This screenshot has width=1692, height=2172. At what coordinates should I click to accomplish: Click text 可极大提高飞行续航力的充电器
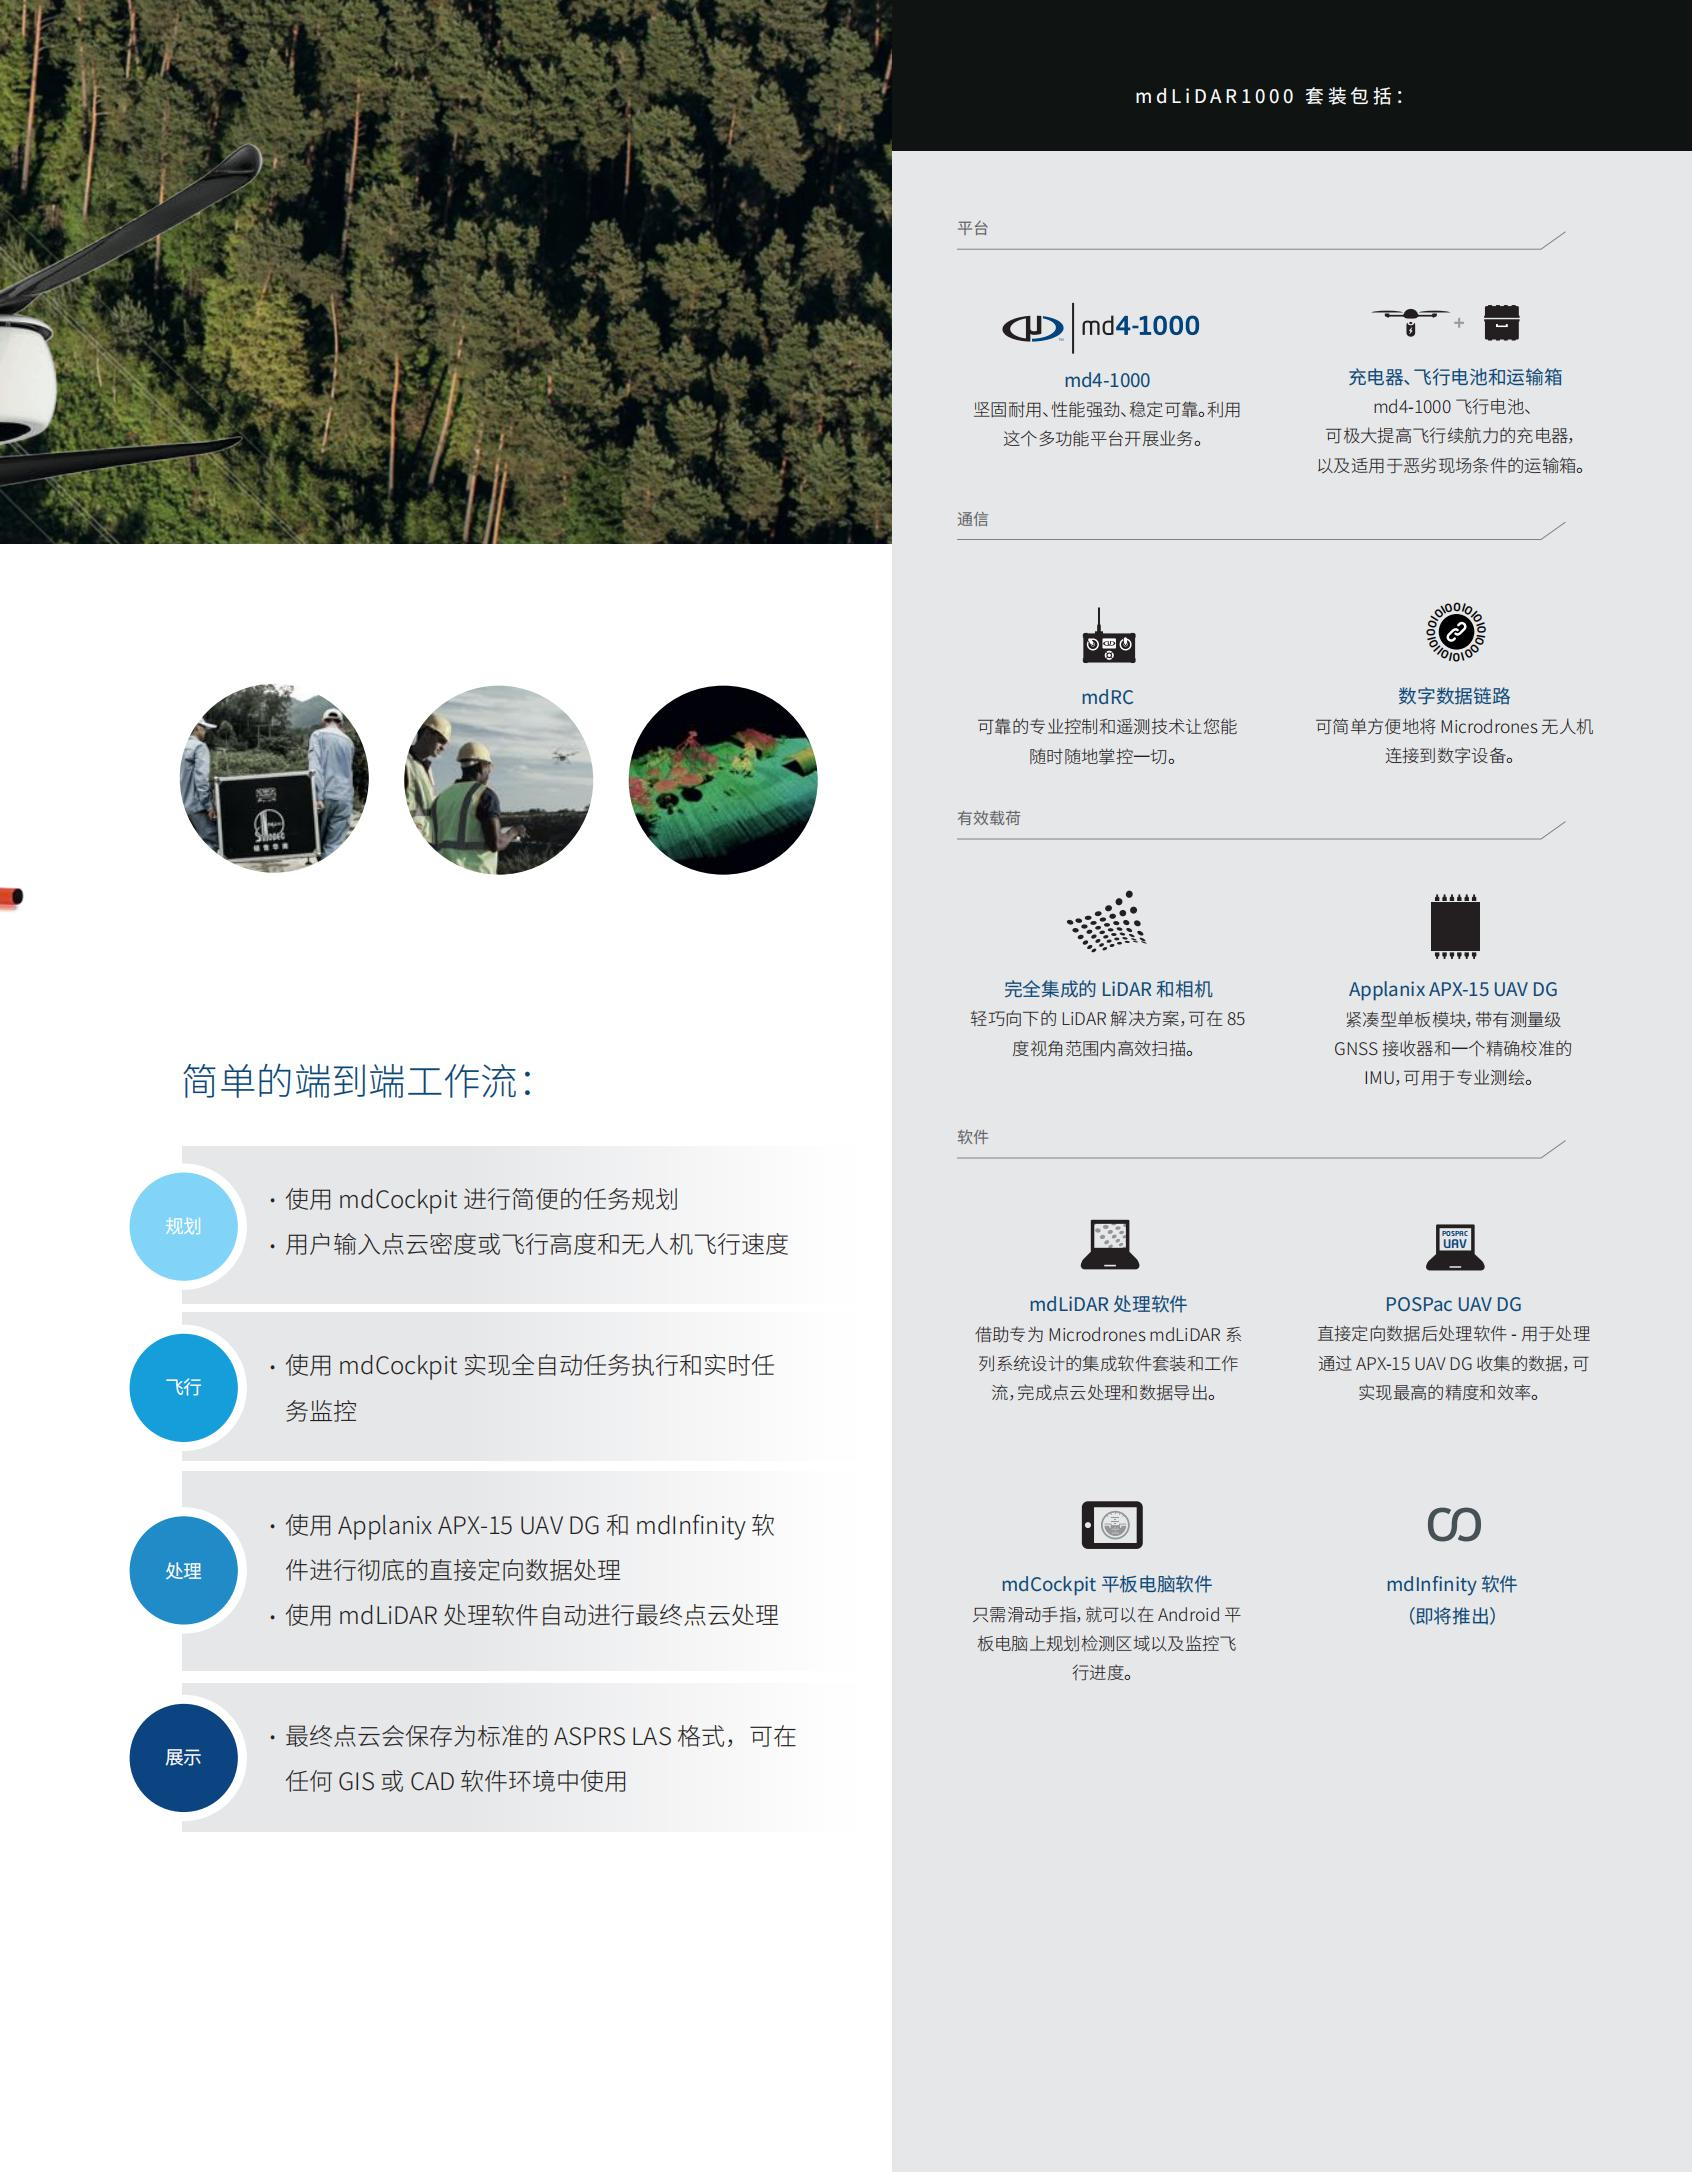click(x=1451, y=436)
